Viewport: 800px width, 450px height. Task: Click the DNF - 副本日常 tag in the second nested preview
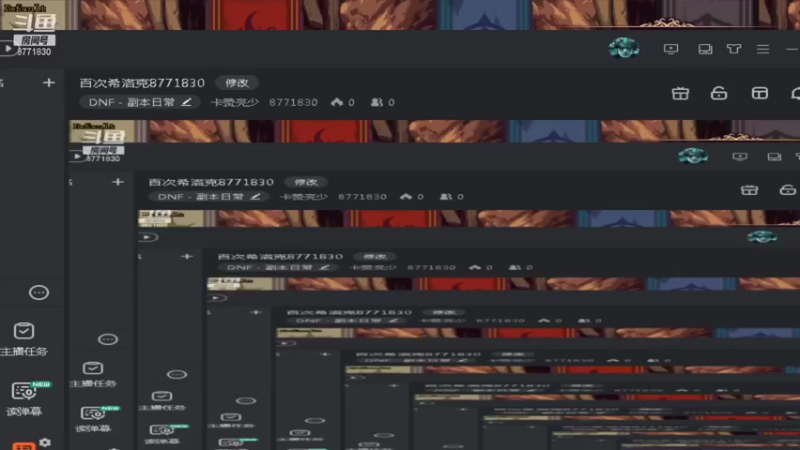[278, 267]
